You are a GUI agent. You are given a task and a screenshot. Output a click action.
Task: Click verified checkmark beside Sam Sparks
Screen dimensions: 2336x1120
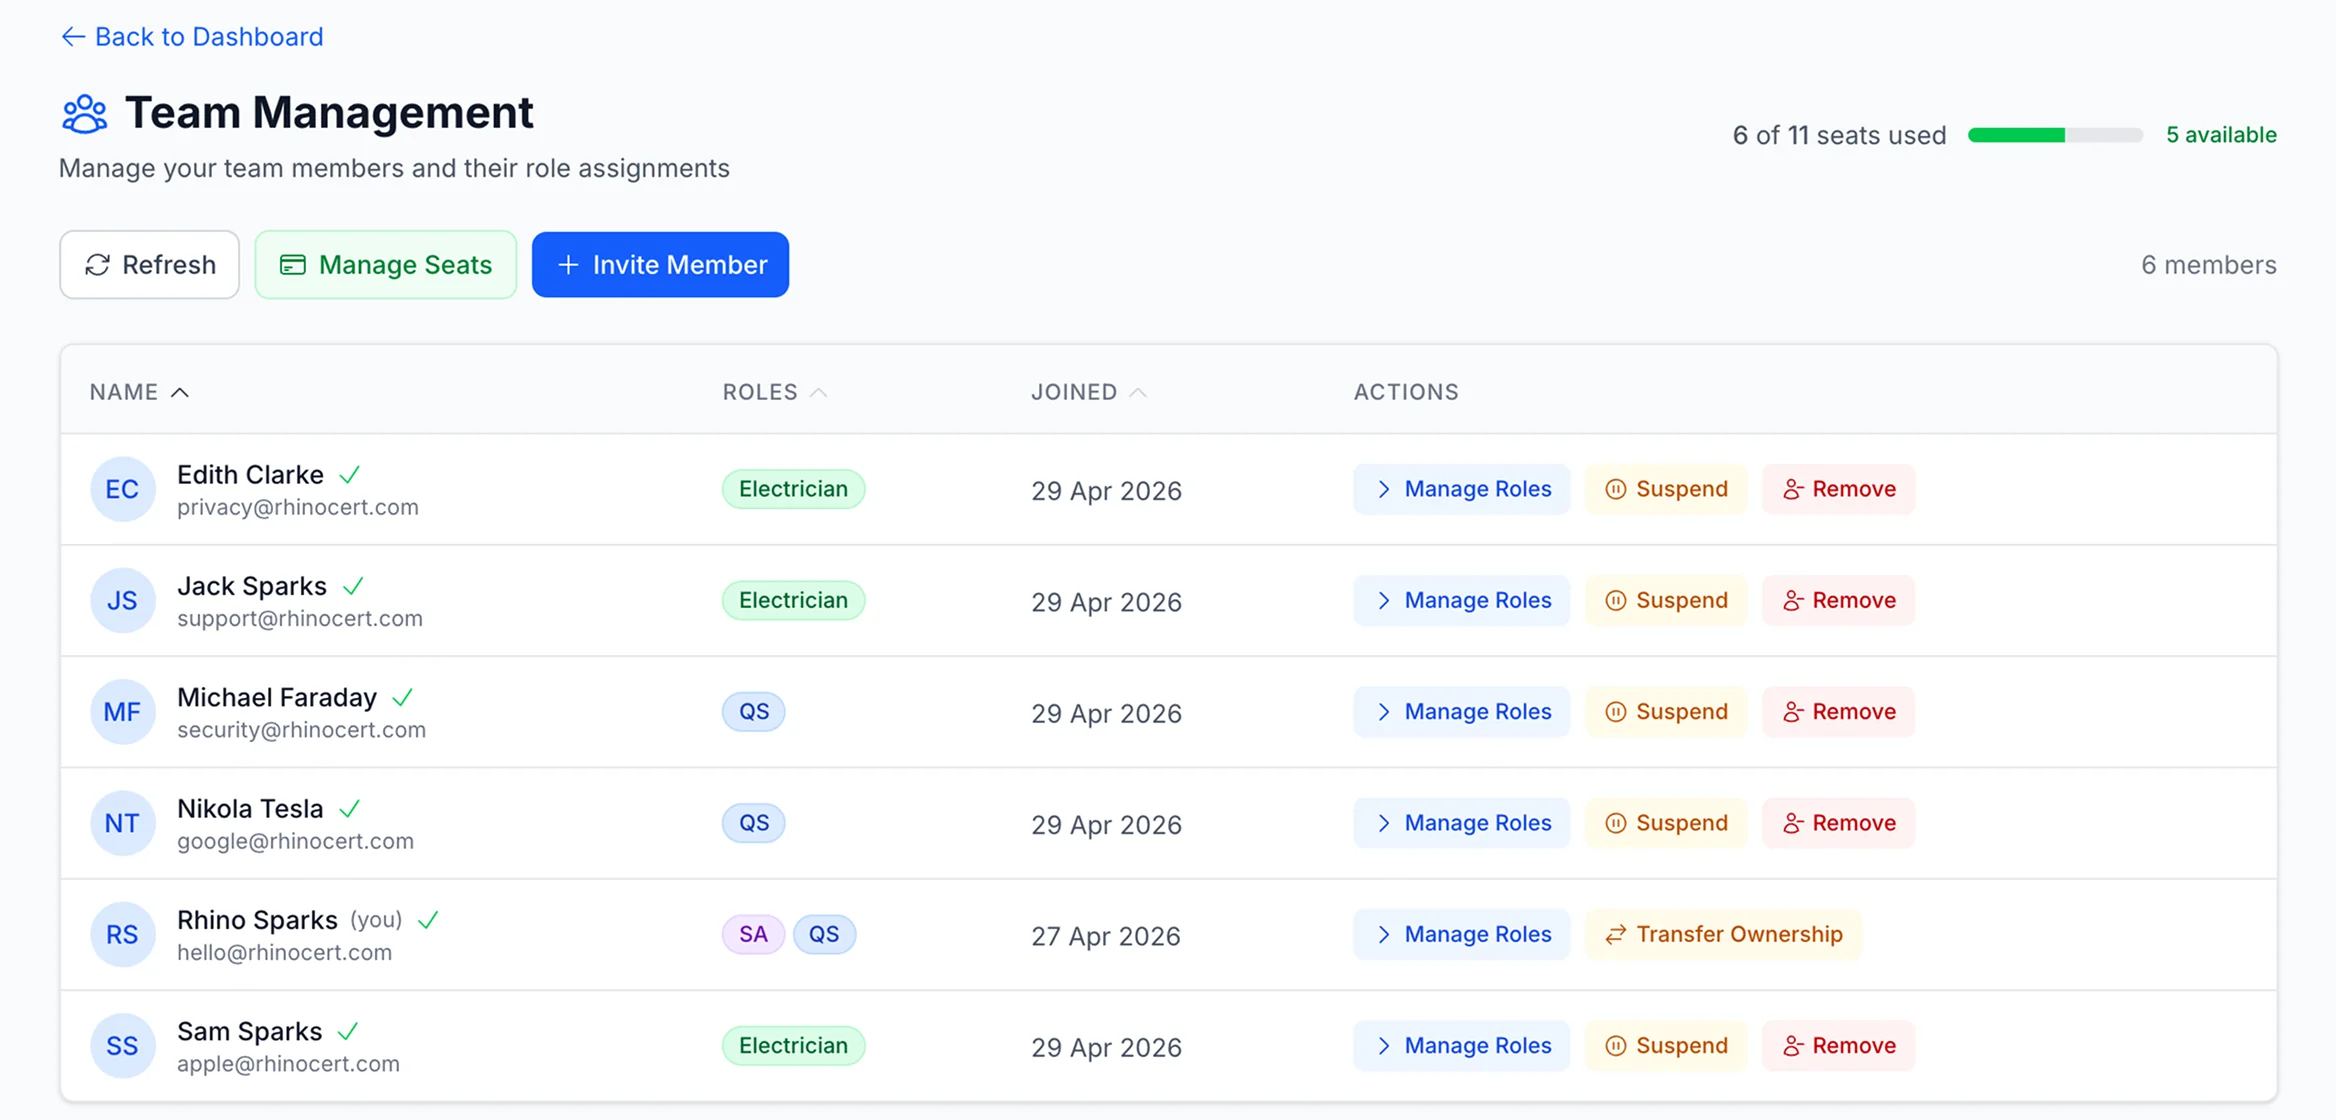click(348, 1031)
